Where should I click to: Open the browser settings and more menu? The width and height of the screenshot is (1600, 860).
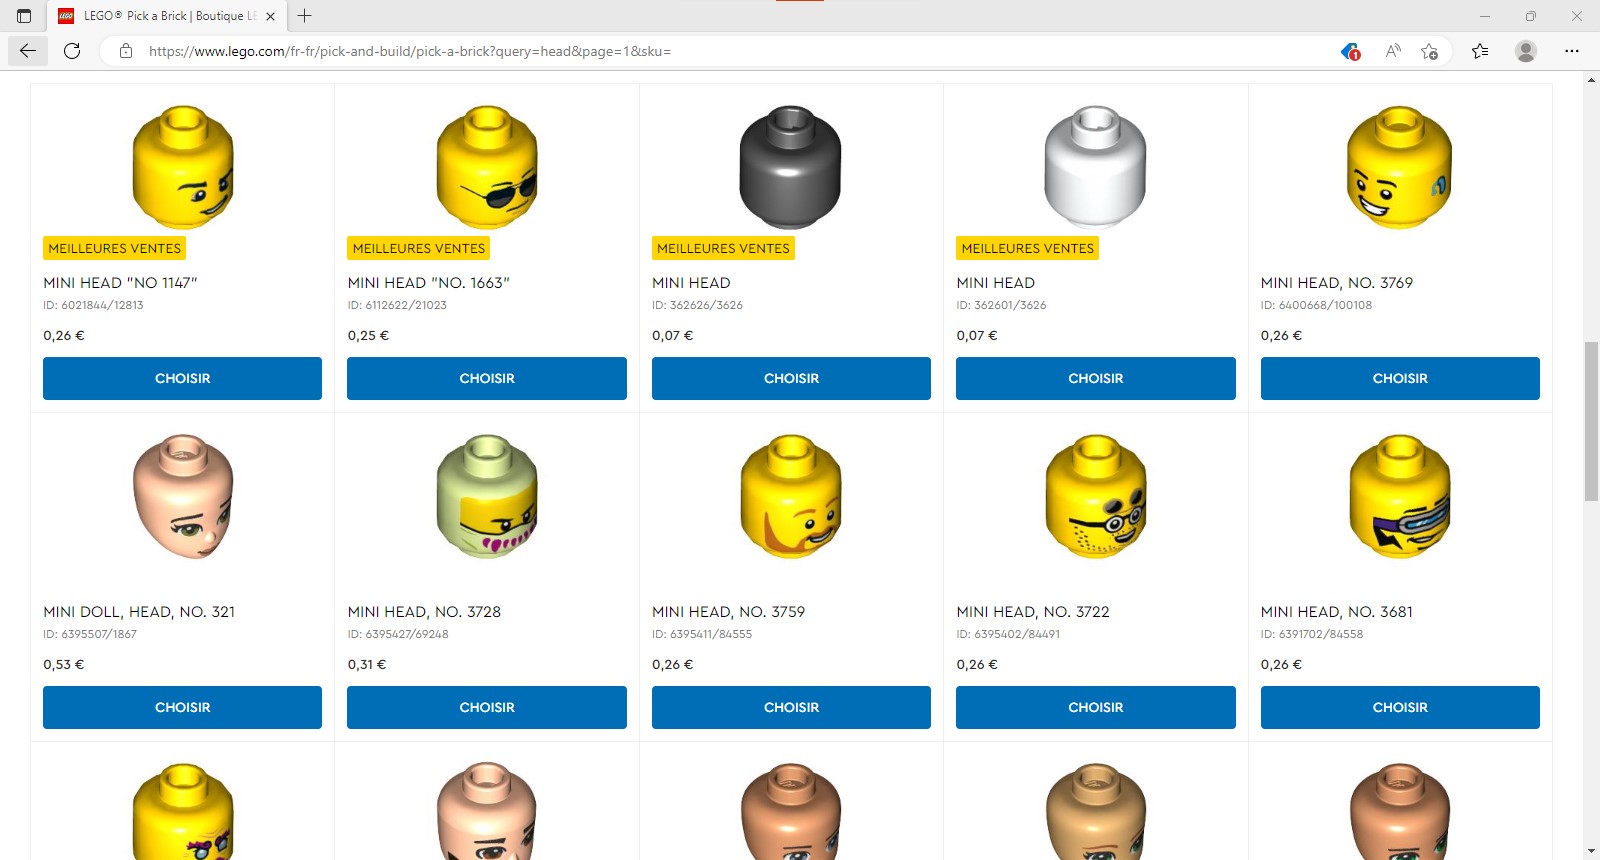click(1572, 51)
